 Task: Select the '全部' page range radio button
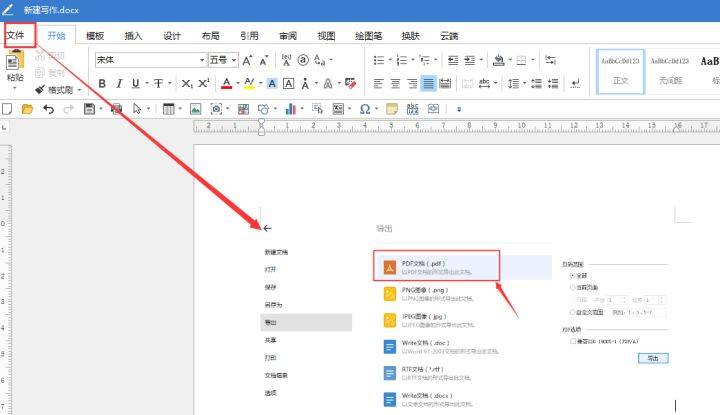pyautogui.click(x=572, y=275)
